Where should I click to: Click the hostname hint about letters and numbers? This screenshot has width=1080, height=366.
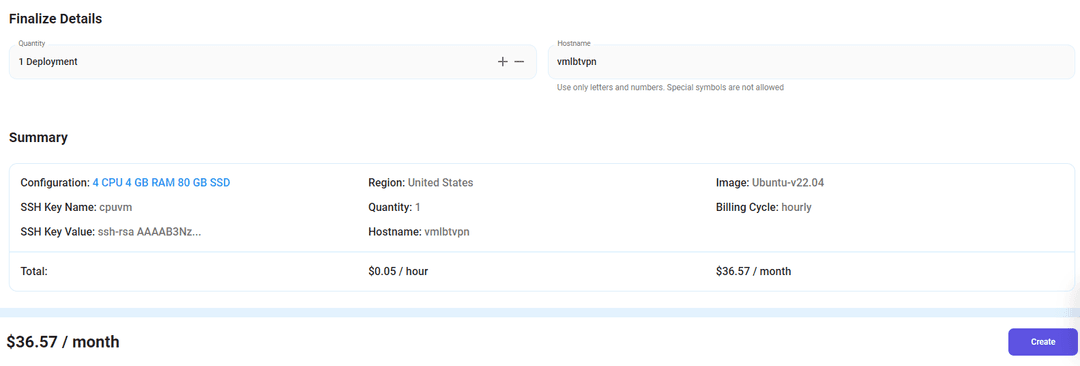point(670,88)
